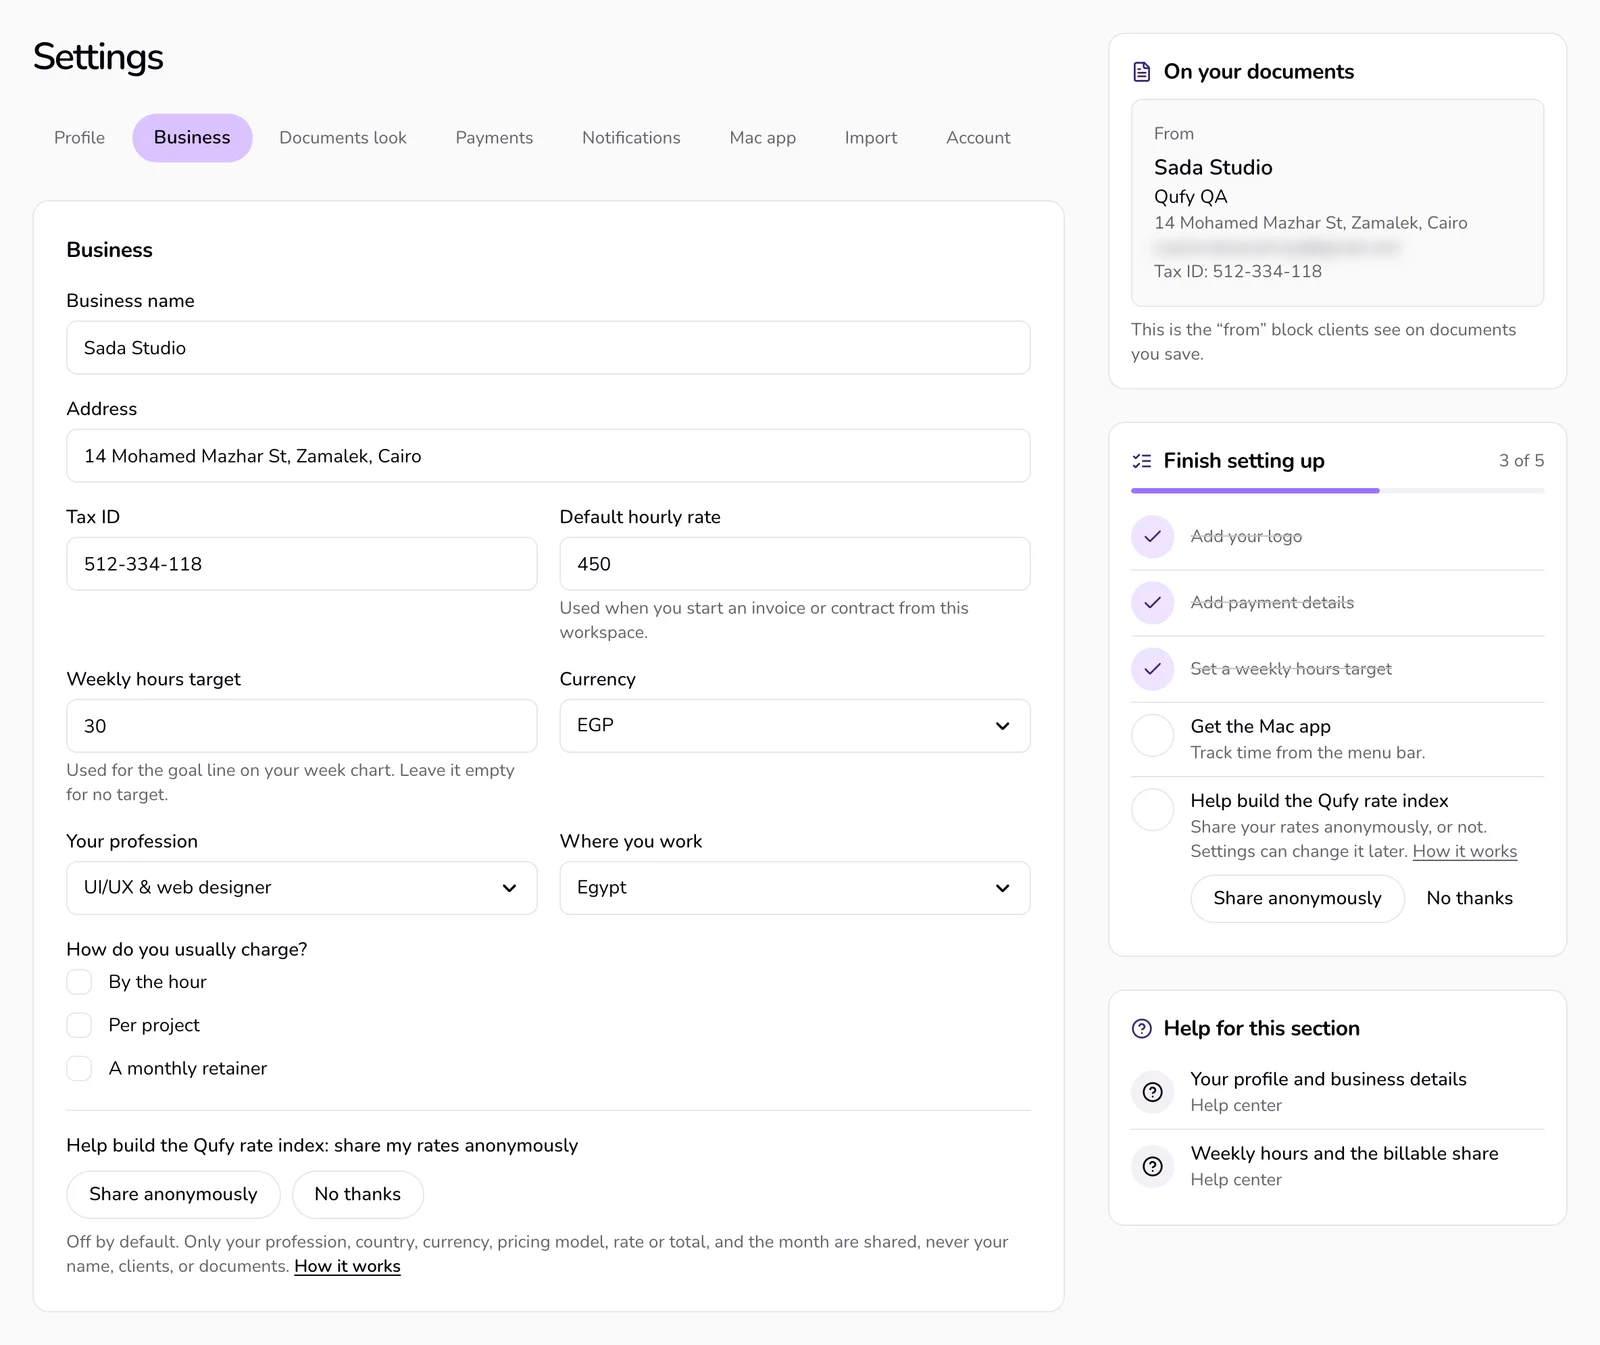Click the question mark icon beside Help for this section
Viewport: 1600px width, 1345px height.
coord(1141,1029)
